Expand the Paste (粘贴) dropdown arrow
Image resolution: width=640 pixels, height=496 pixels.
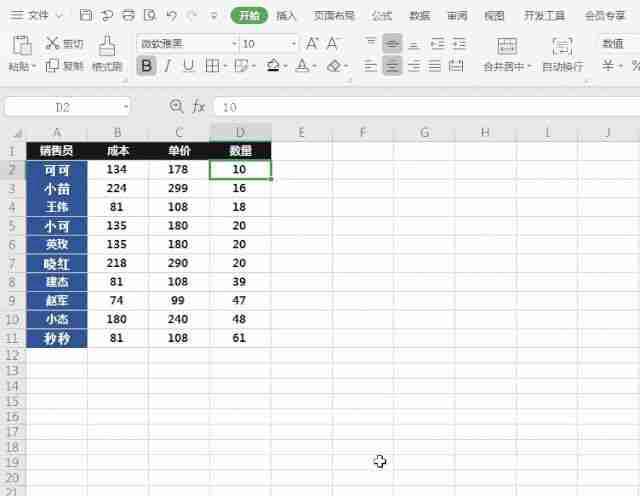coord(34,66)
